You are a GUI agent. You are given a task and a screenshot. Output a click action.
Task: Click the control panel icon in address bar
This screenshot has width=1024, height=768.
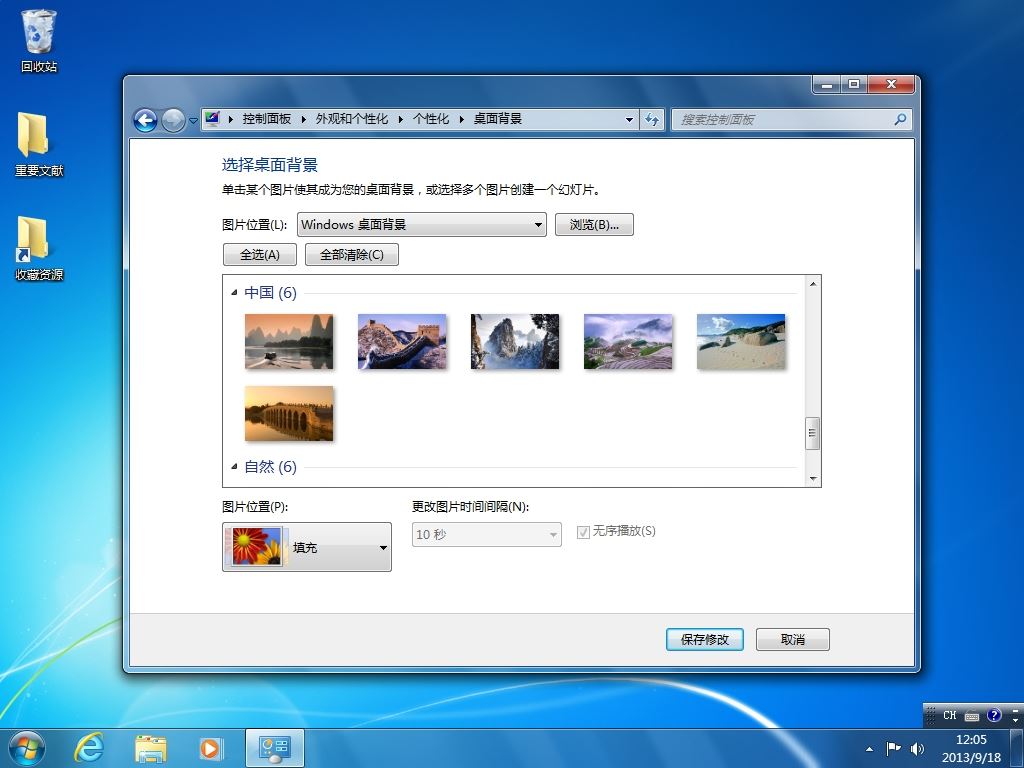(x=212, y=119)
